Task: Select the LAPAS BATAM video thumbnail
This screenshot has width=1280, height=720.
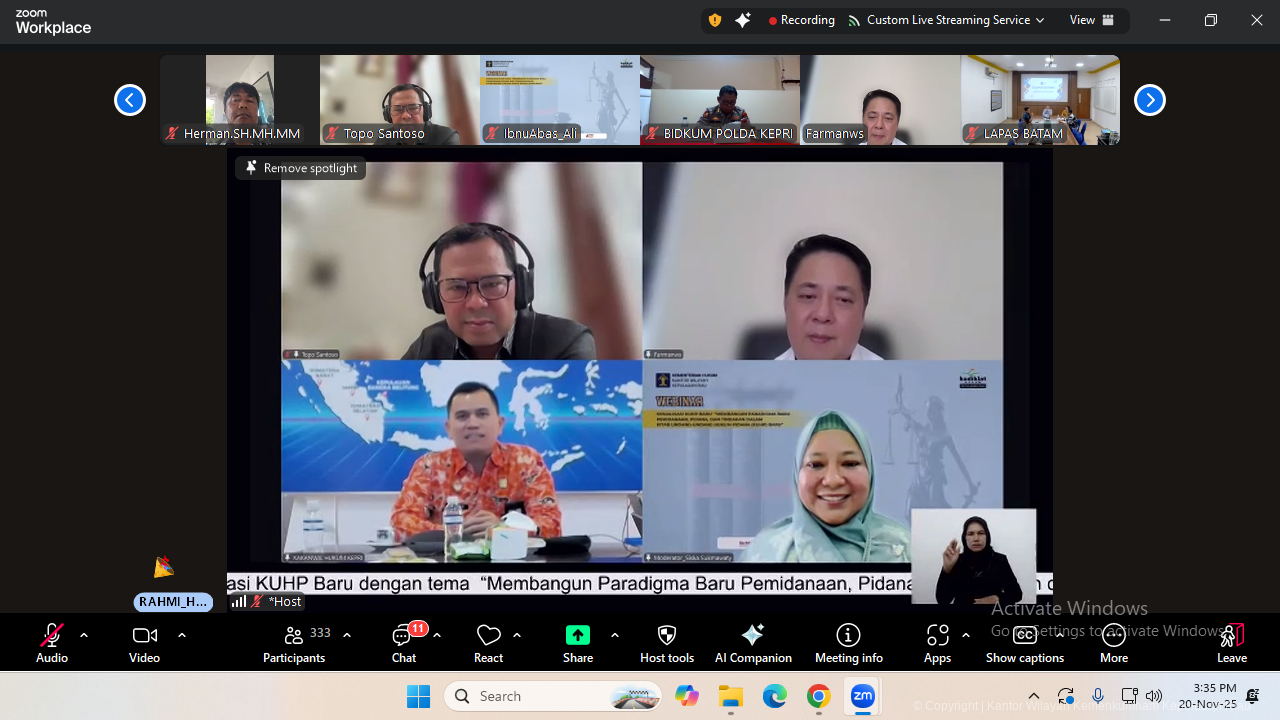Action: [x=1040, y=100]
